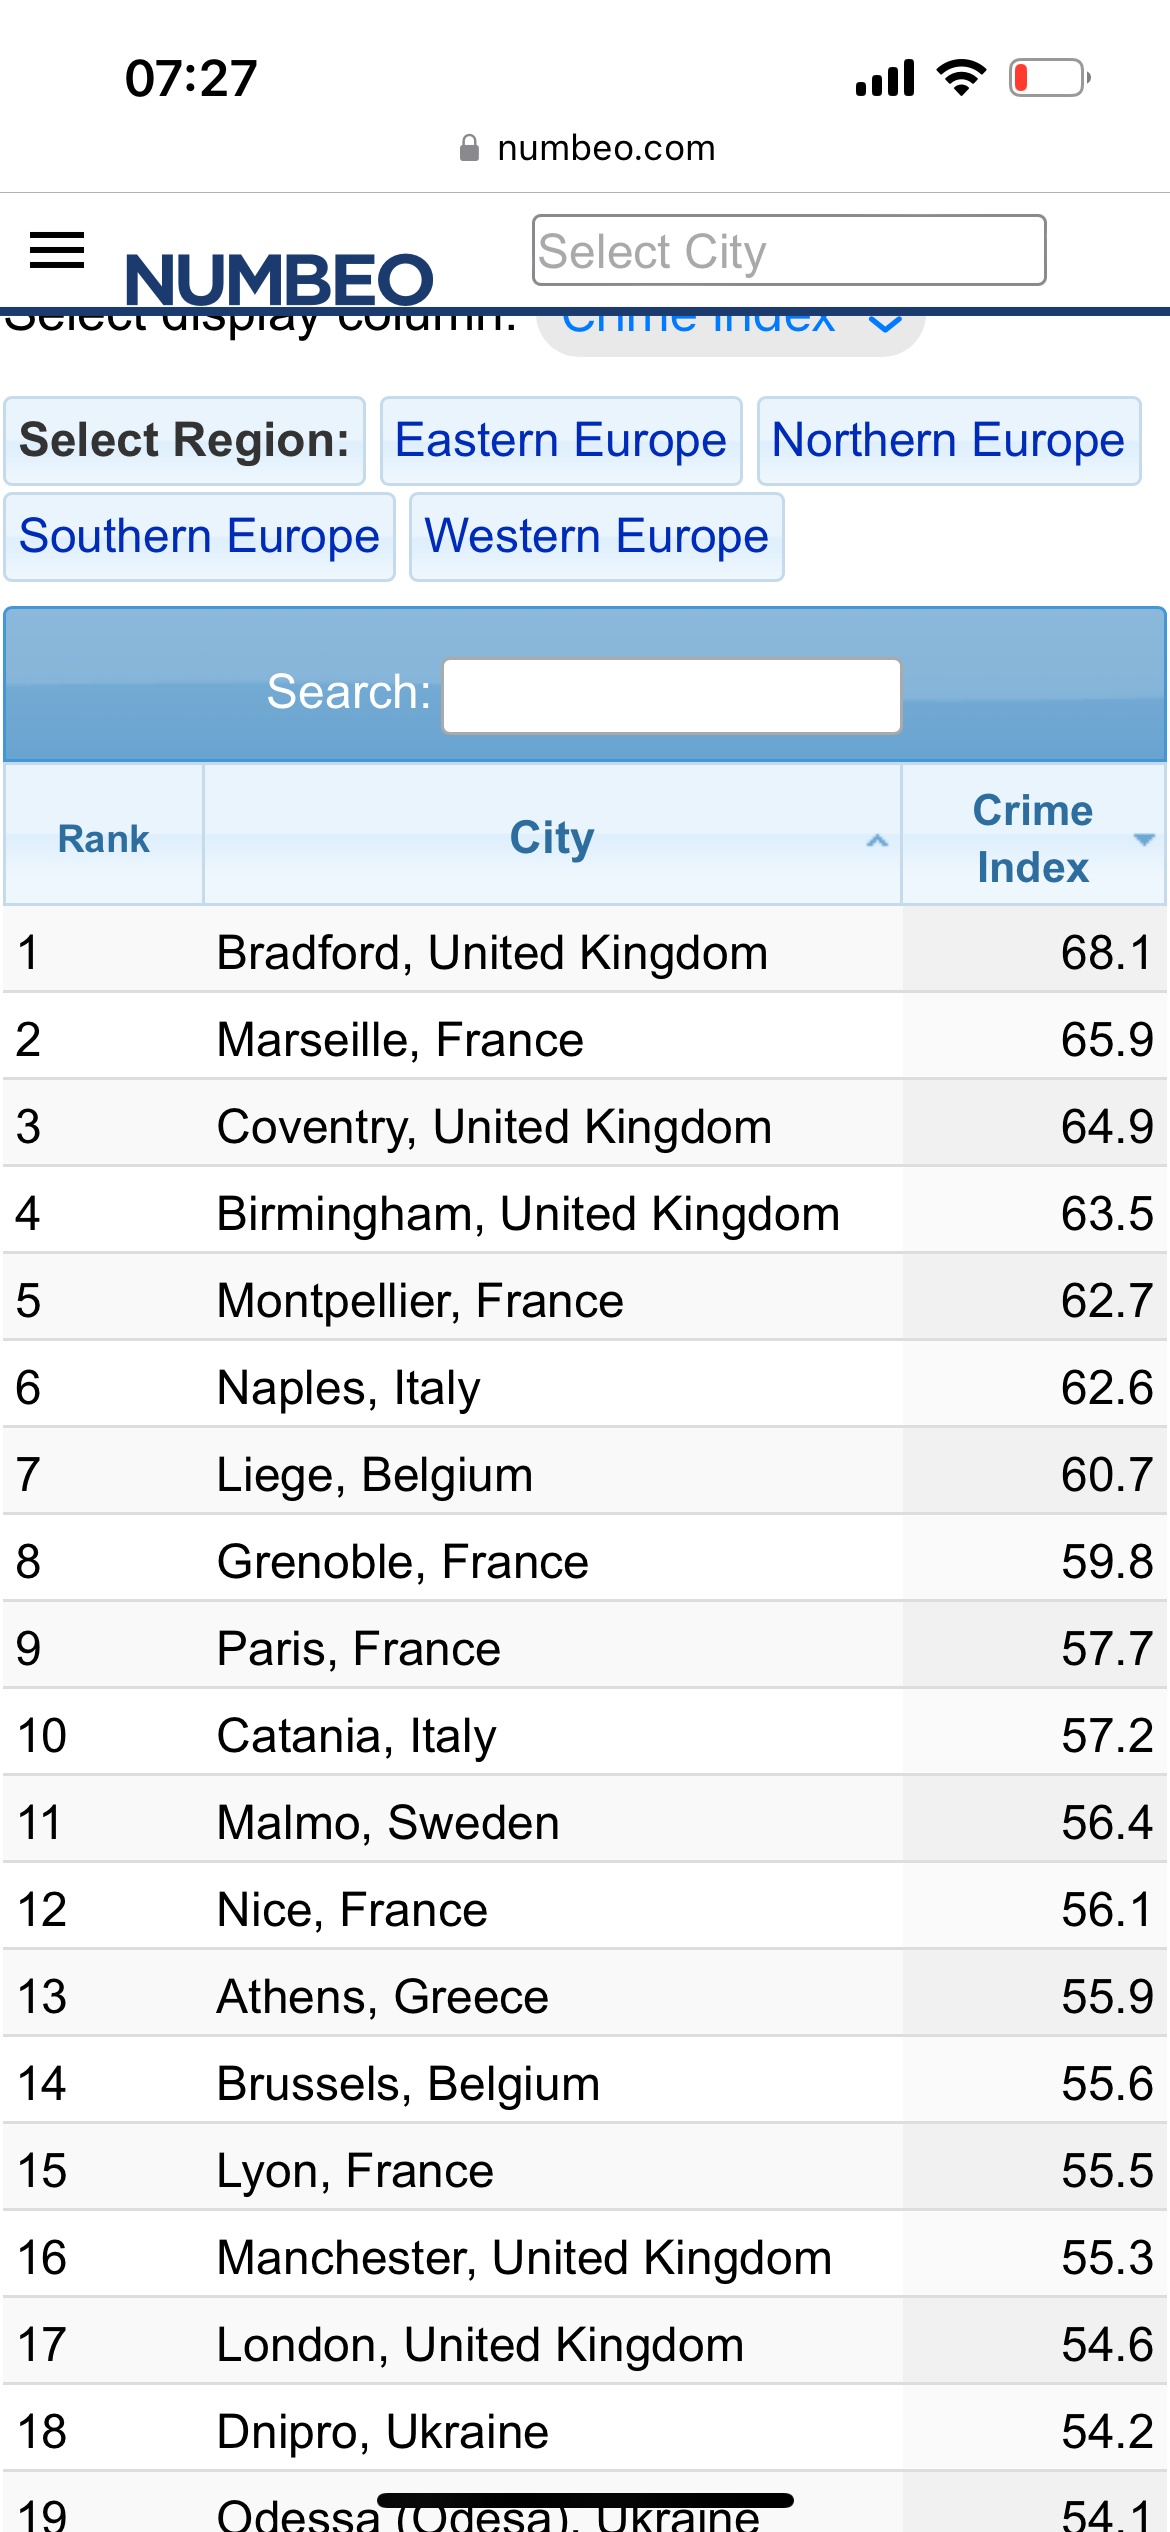Click the Select City combo box
Viewport: 1170px width, 2532px height.
(788, 250)
